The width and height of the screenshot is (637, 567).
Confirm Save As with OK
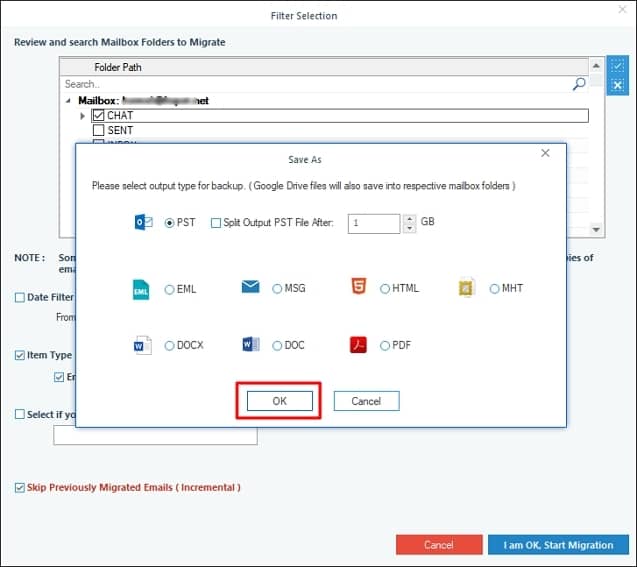pyautogui.click(x=280, y=401)
